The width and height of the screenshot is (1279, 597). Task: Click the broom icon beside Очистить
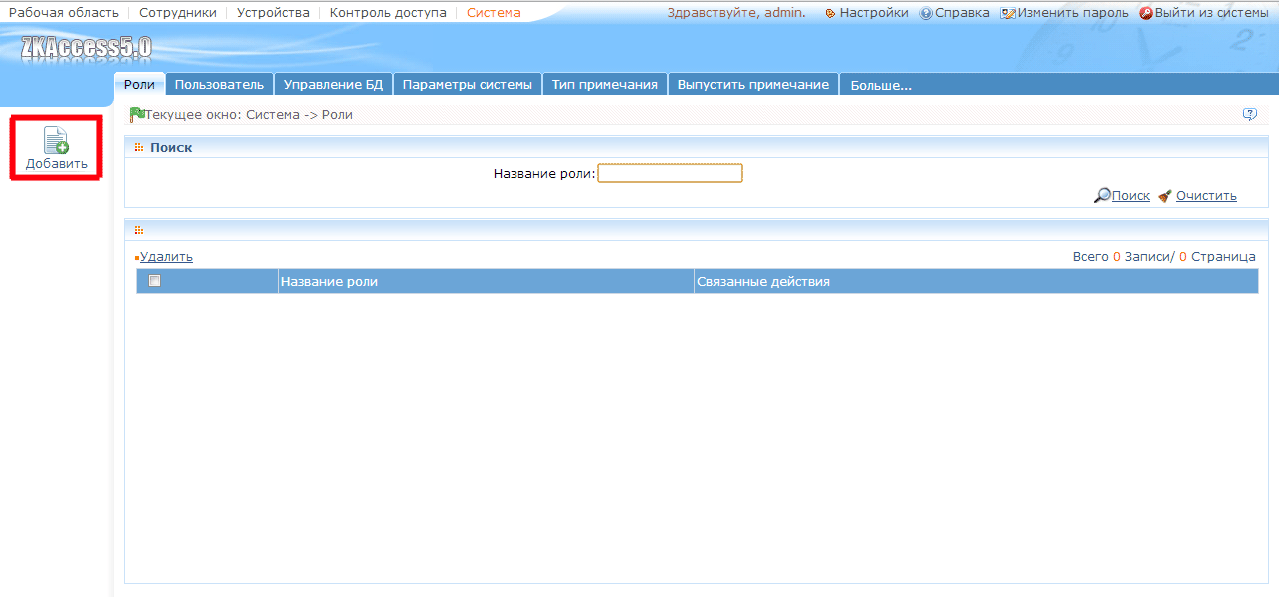[x=1165, y=196]
